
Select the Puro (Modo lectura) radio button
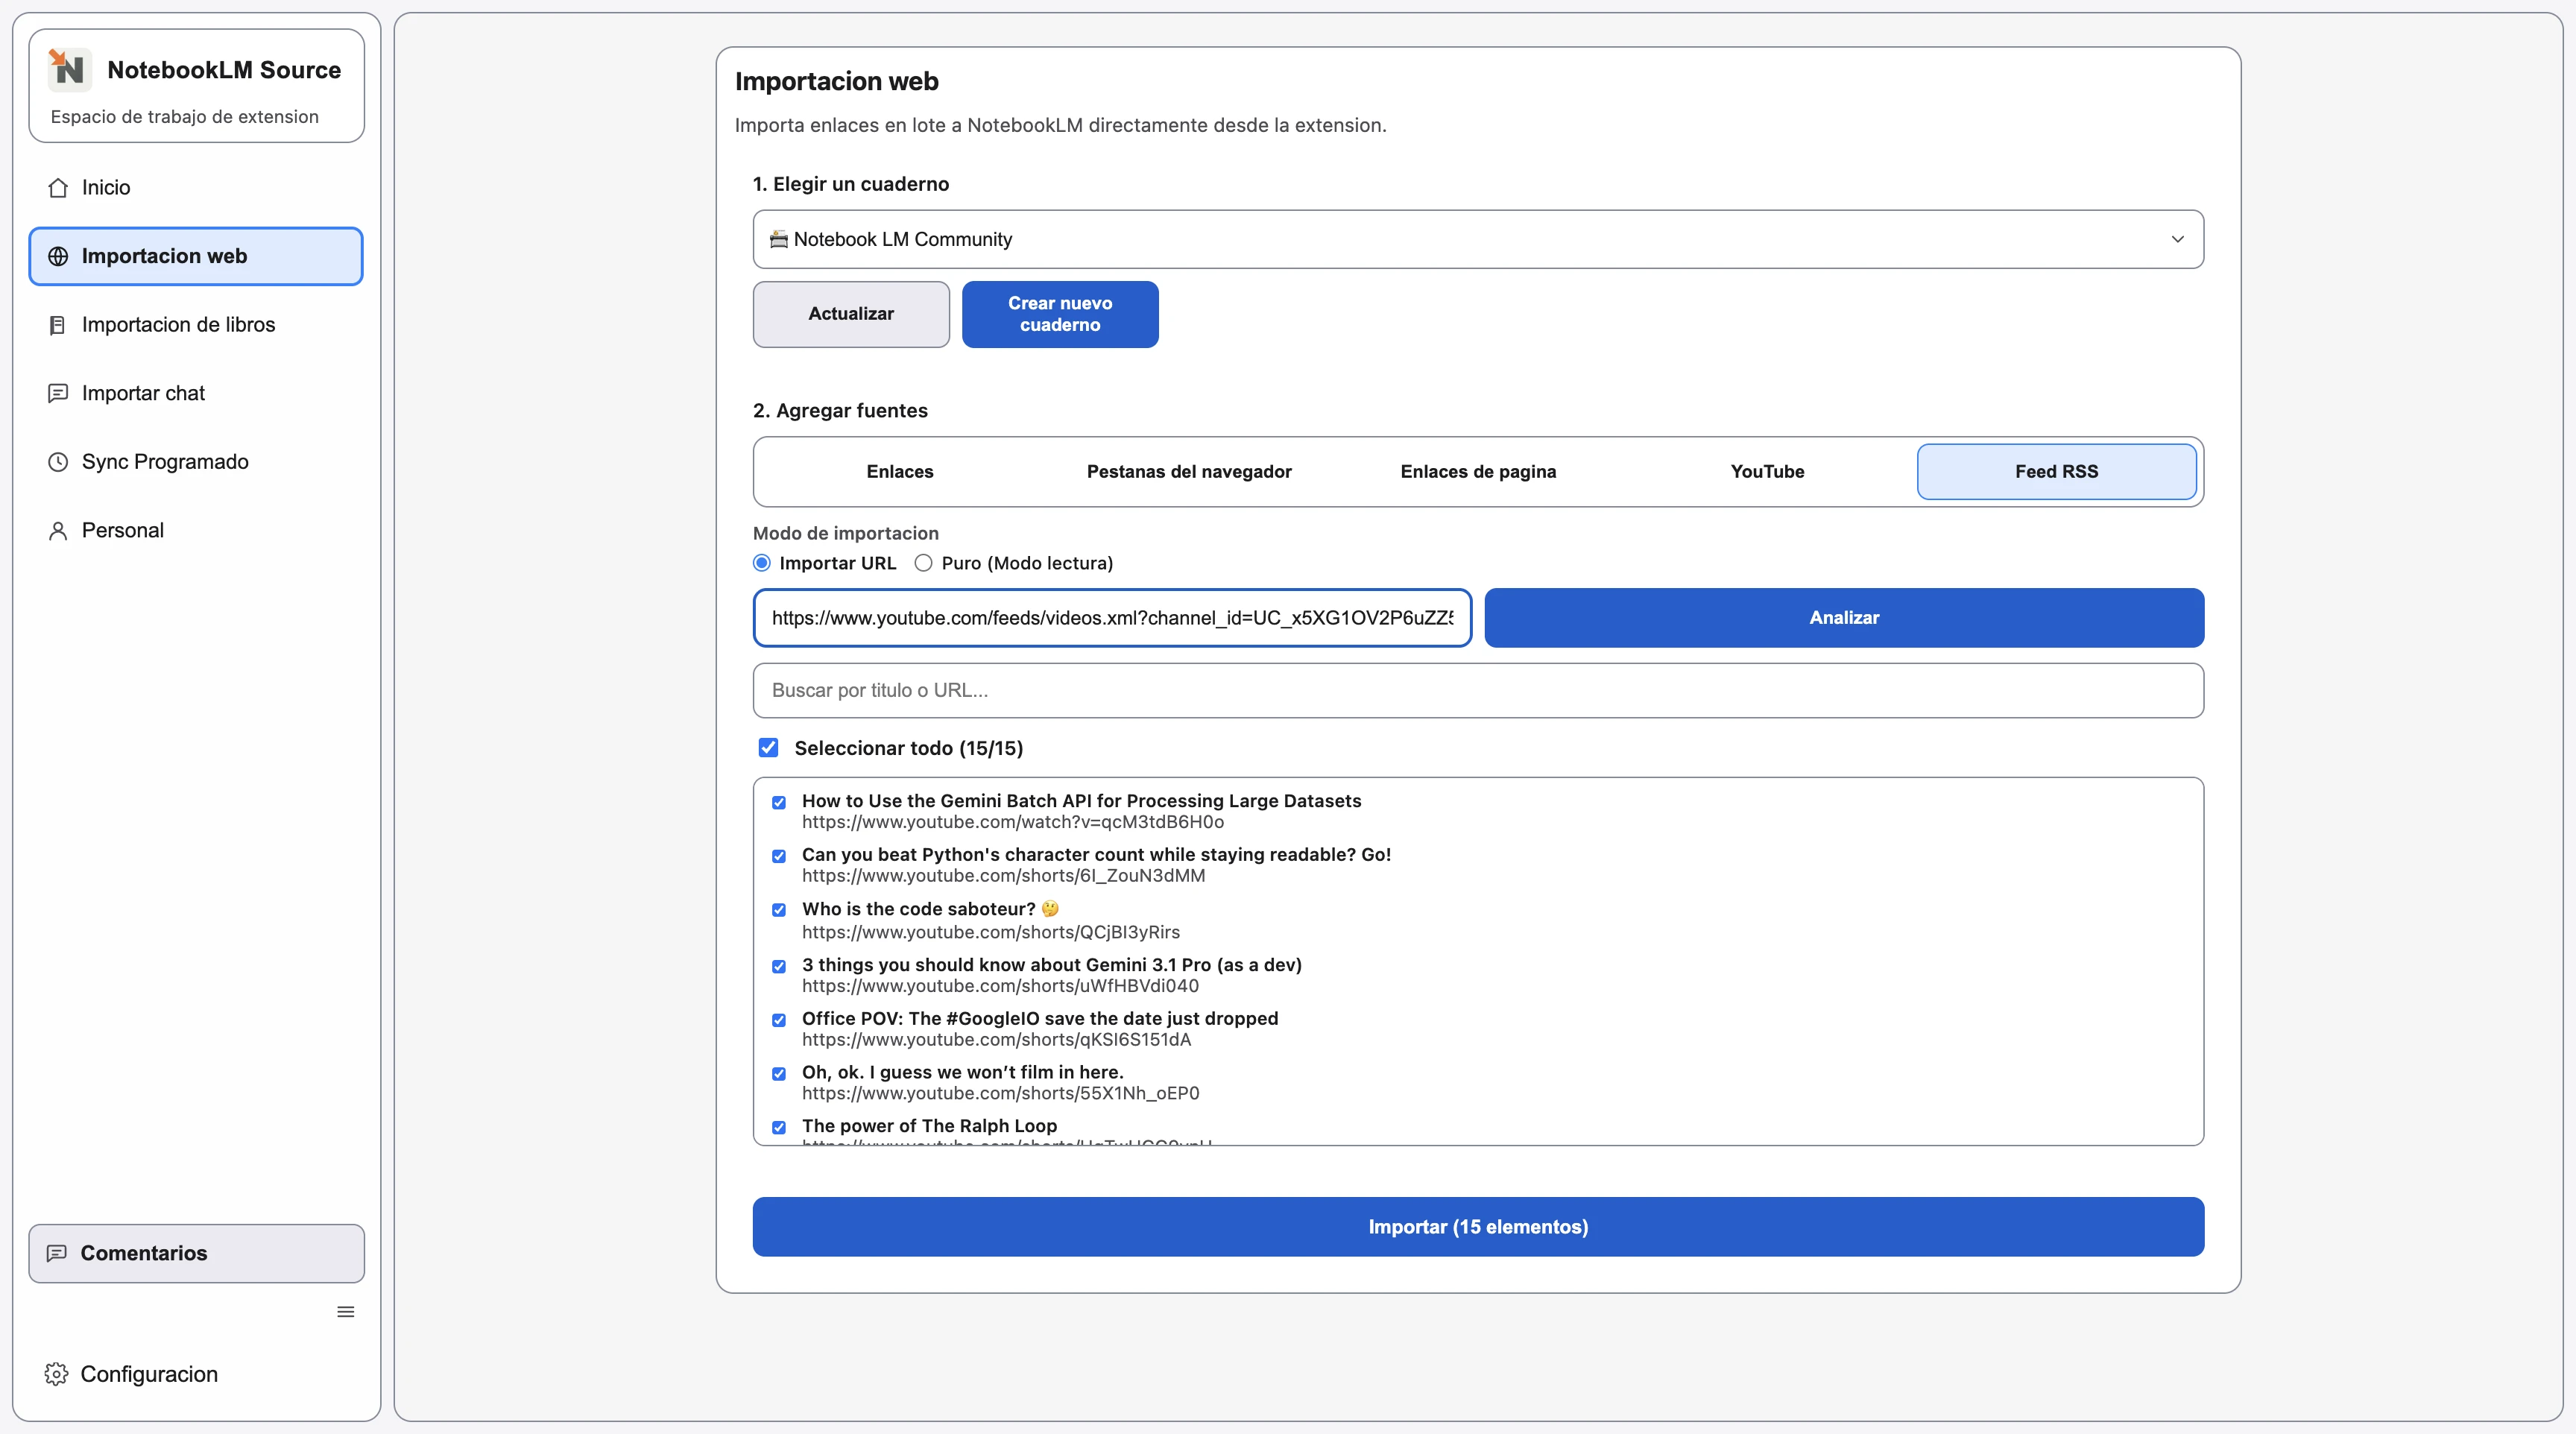[x=923, y=563]
